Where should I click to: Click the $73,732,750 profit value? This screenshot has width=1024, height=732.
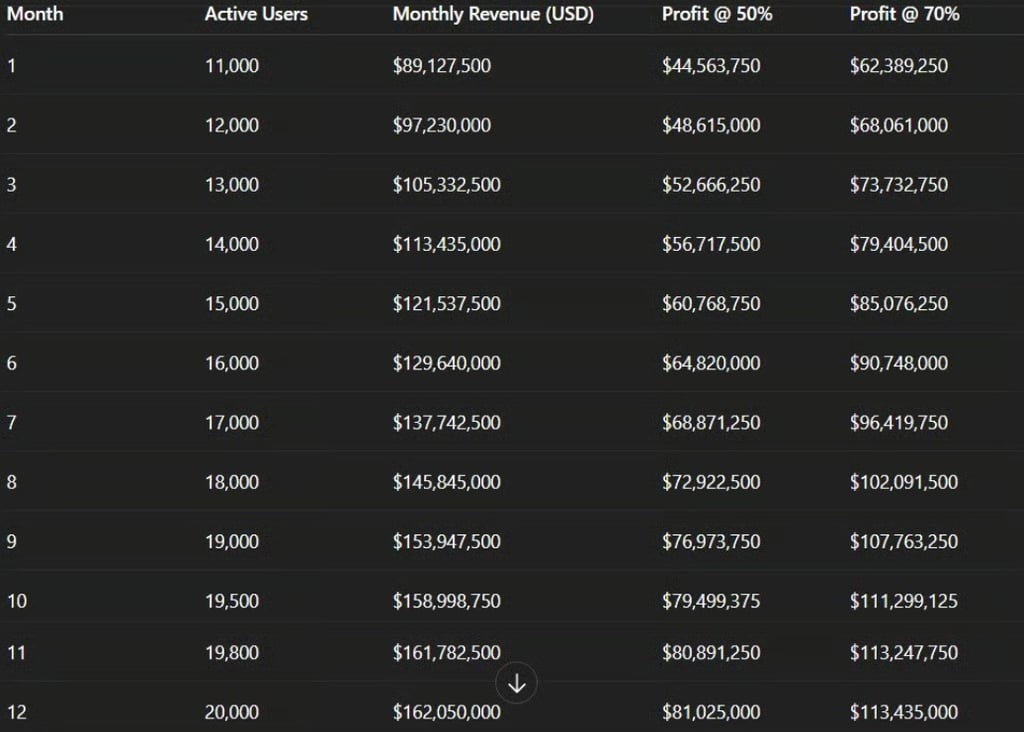(x=898, y=185)
